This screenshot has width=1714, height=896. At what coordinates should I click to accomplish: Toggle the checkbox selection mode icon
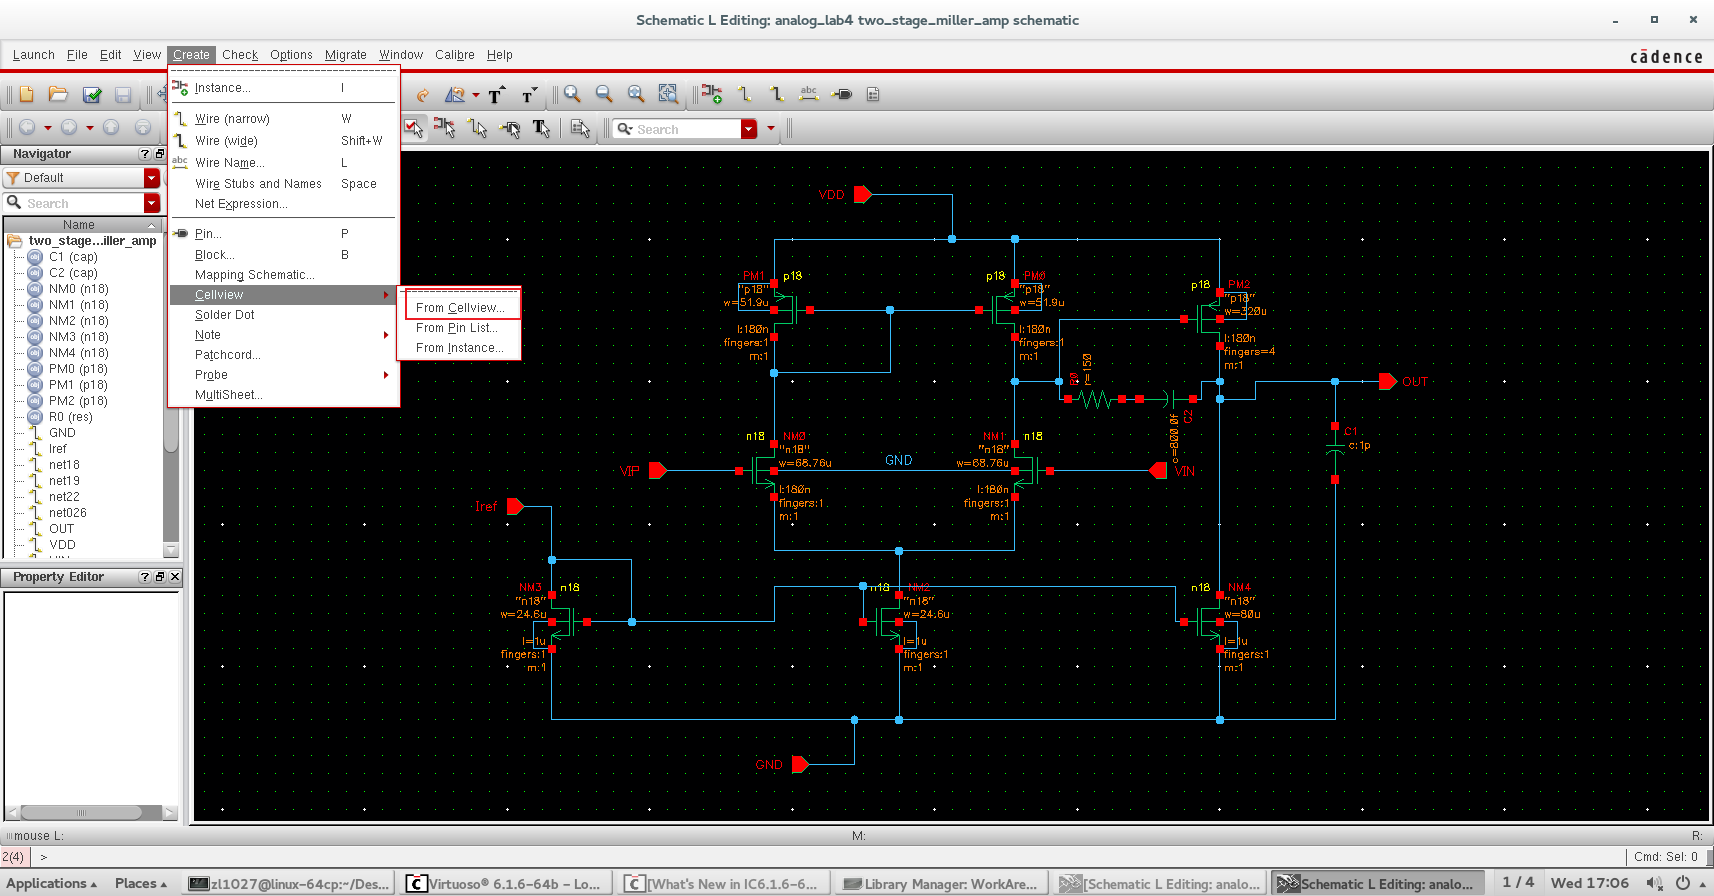[413, 127]
